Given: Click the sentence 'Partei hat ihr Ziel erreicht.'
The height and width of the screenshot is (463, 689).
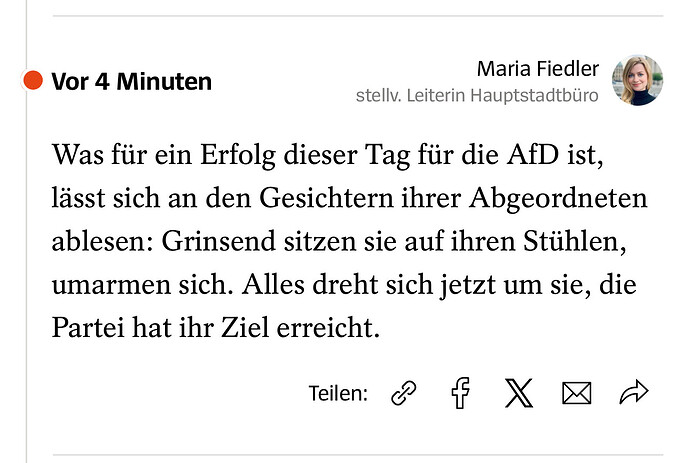Looking at the screenshot, I should [x=216, y=328].
